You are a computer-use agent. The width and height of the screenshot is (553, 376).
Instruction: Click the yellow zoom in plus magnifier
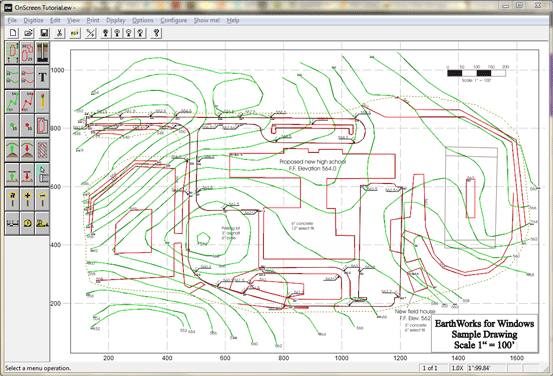coord(27,199)
